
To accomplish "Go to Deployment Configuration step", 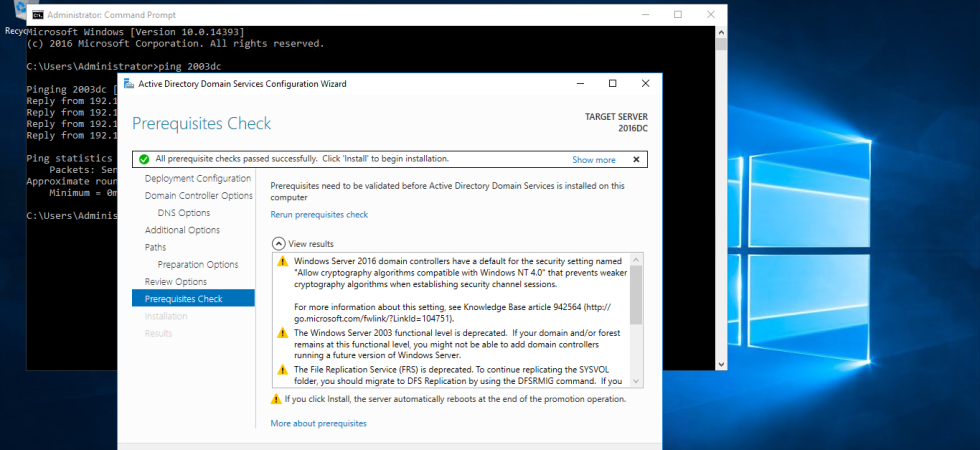I will [x=198, y=178].
